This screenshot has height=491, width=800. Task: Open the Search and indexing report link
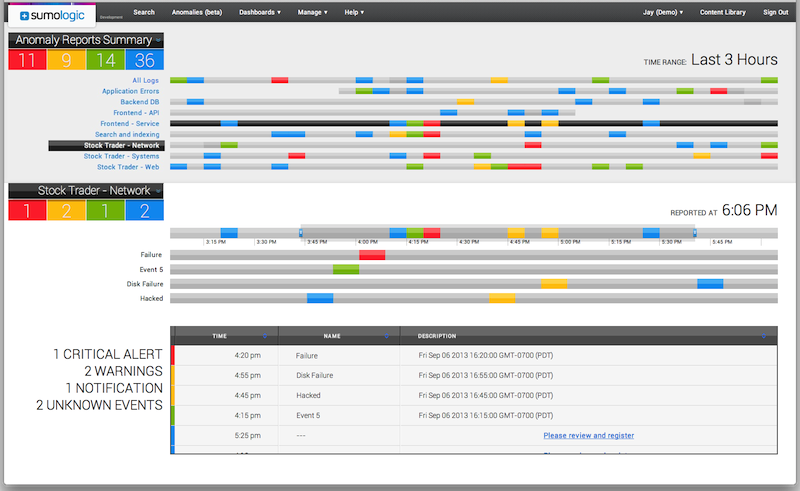(127, 134)
